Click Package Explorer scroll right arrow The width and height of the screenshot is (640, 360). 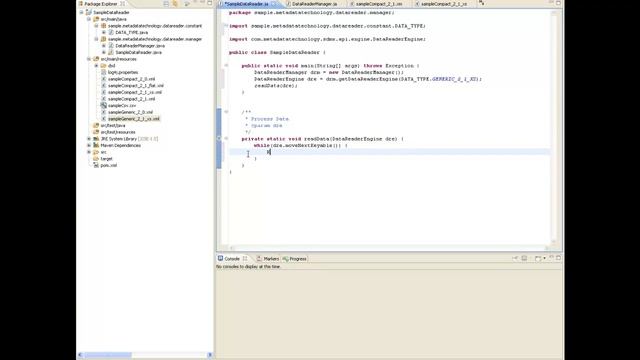[210, 355]
